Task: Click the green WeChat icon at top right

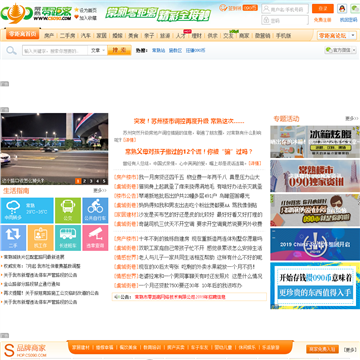Action: pyautogui.click(x=355, y=9)
